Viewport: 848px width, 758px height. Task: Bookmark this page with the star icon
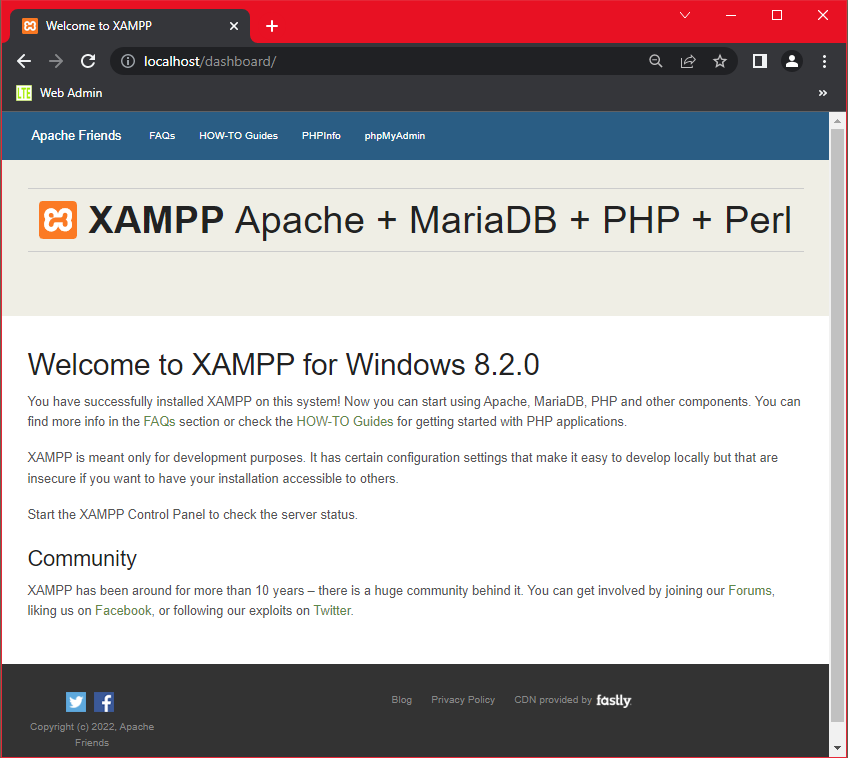(x=720, y=61)
